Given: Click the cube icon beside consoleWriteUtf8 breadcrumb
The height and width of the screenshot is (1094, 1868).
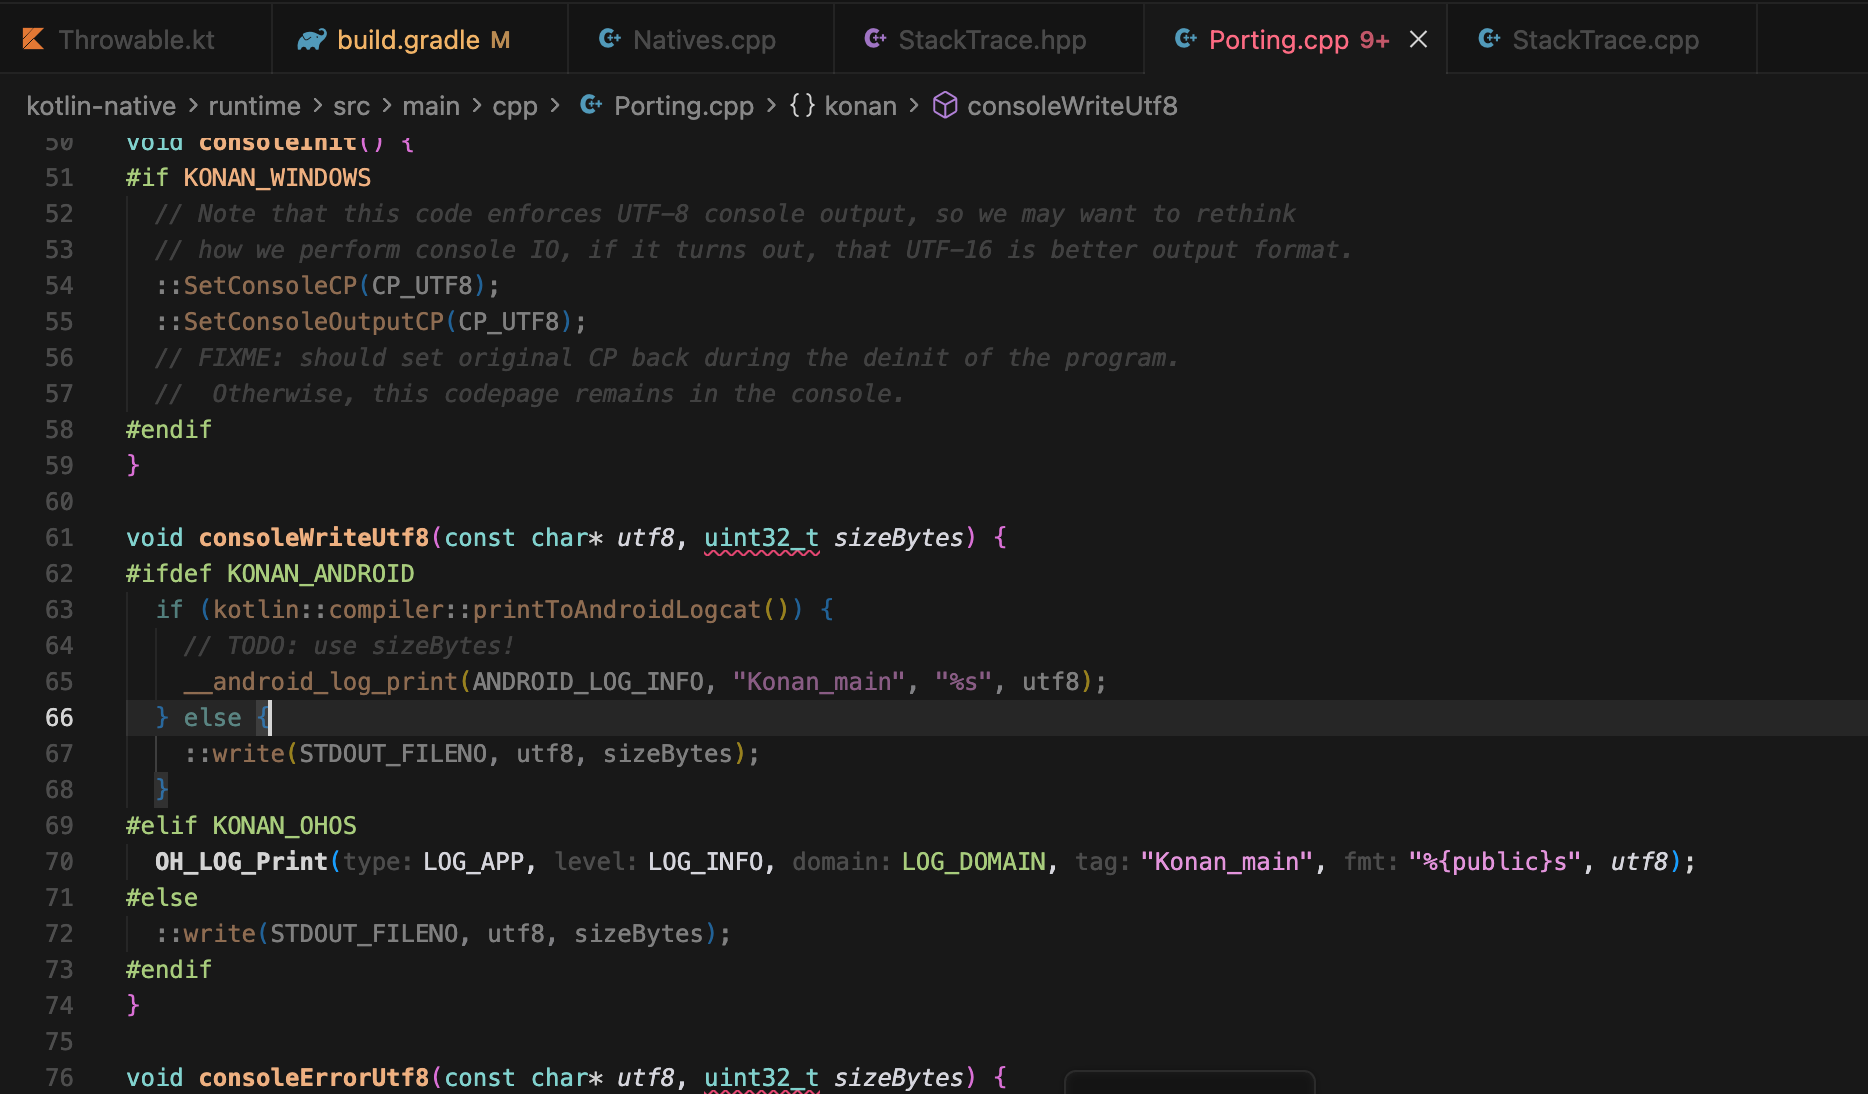Looking at the screenshot, I should [945, 106].
